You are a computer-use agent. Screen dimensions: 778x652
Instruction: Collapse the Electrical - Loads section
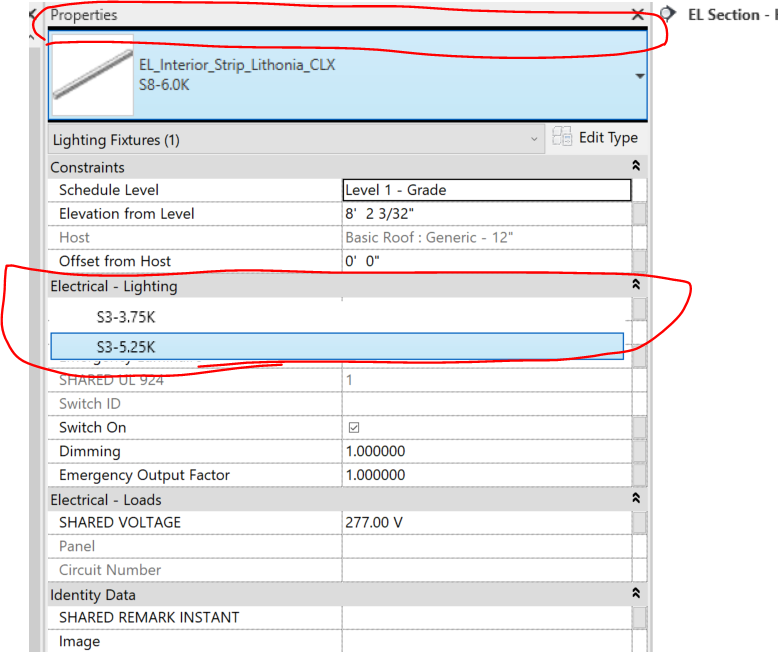[636, 498]
